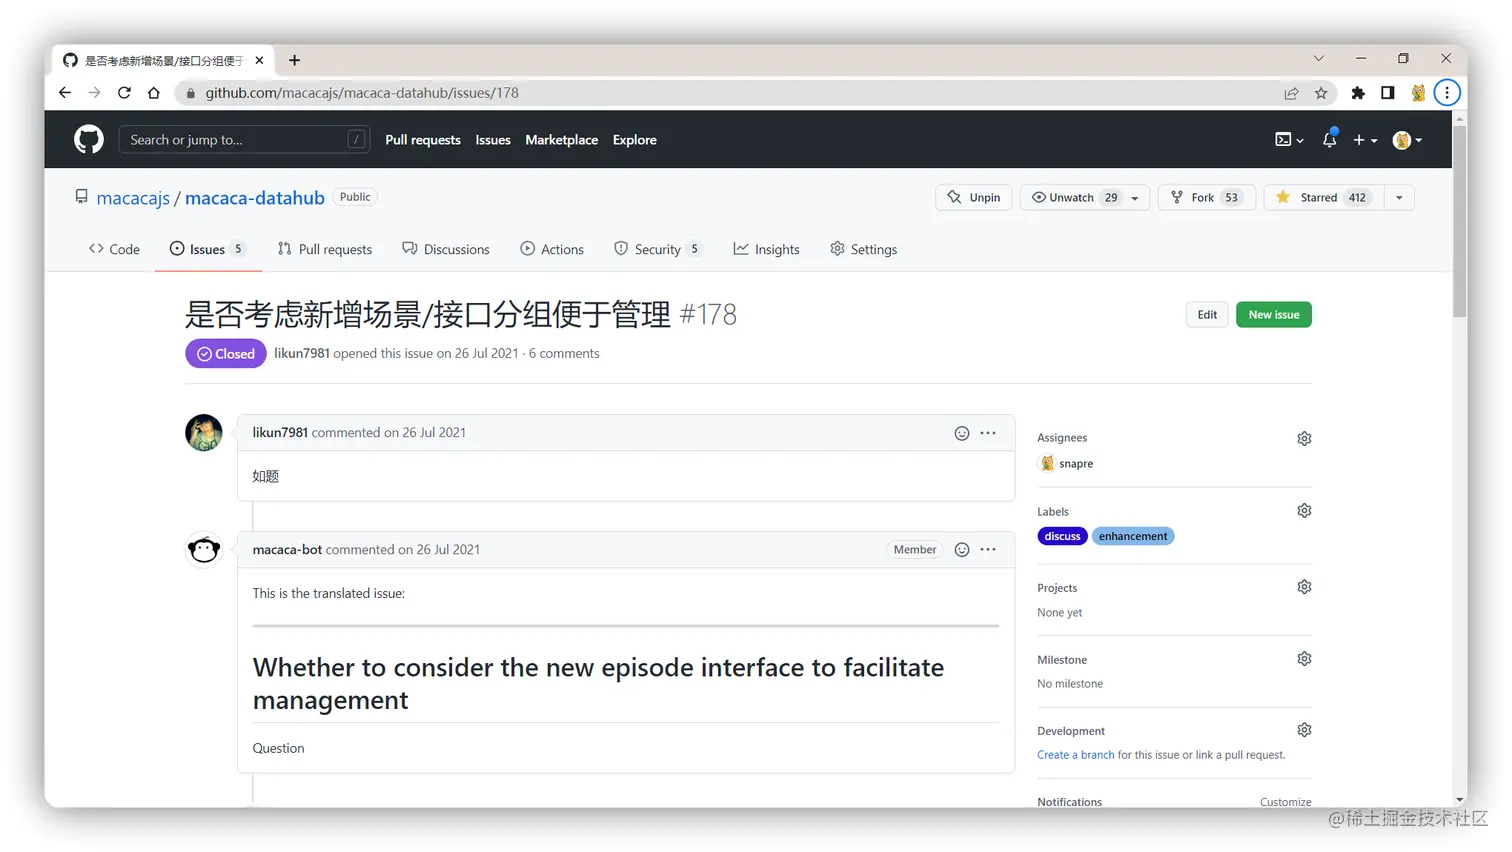This screenshot has width=1512, height=852.
Task: Expand the browser tab search chevron
Action: [1319, 58]
